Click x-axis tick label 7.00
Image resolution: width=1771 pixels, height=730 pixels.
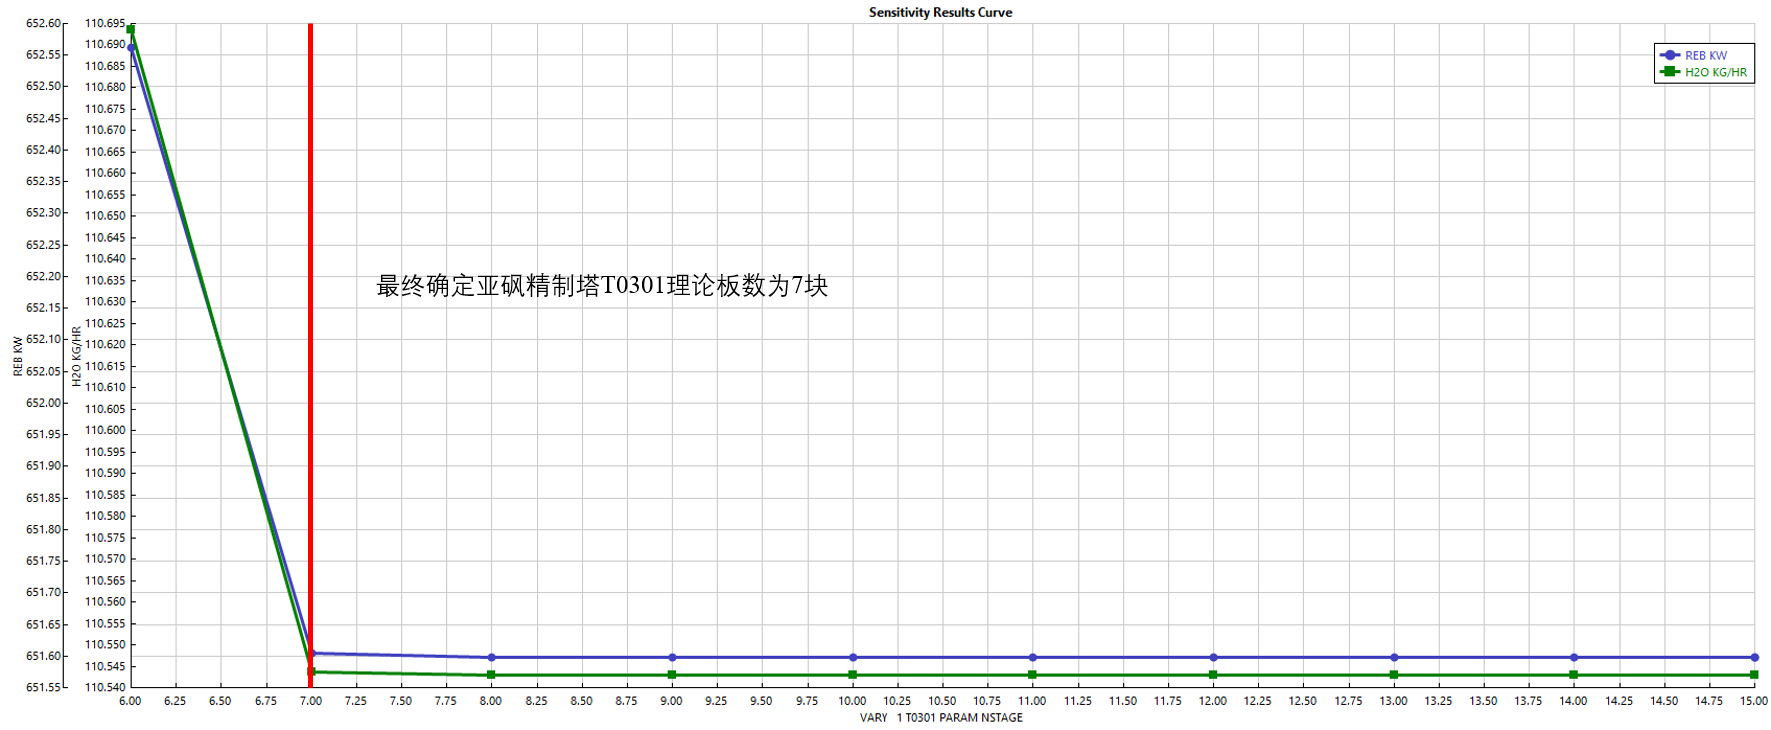311,701
